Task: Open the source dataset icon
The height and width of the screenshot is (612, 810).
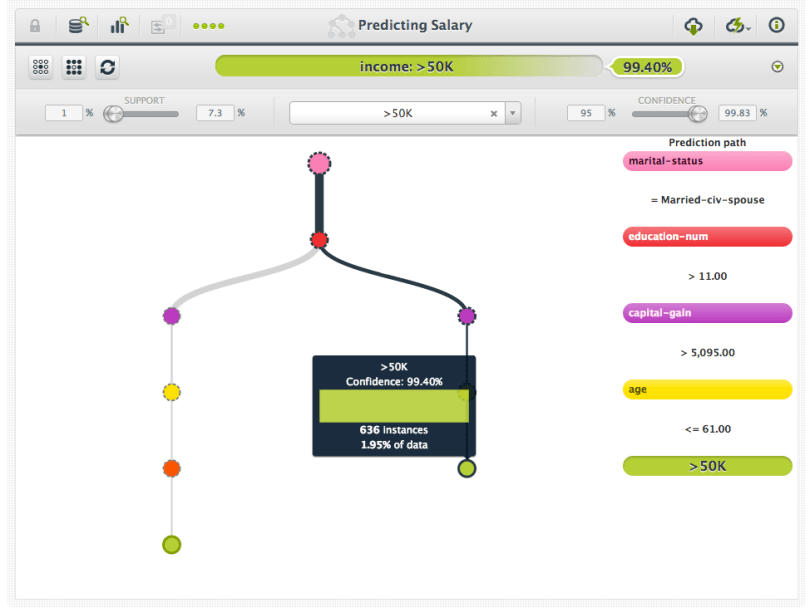Action: tap(78, 26)
